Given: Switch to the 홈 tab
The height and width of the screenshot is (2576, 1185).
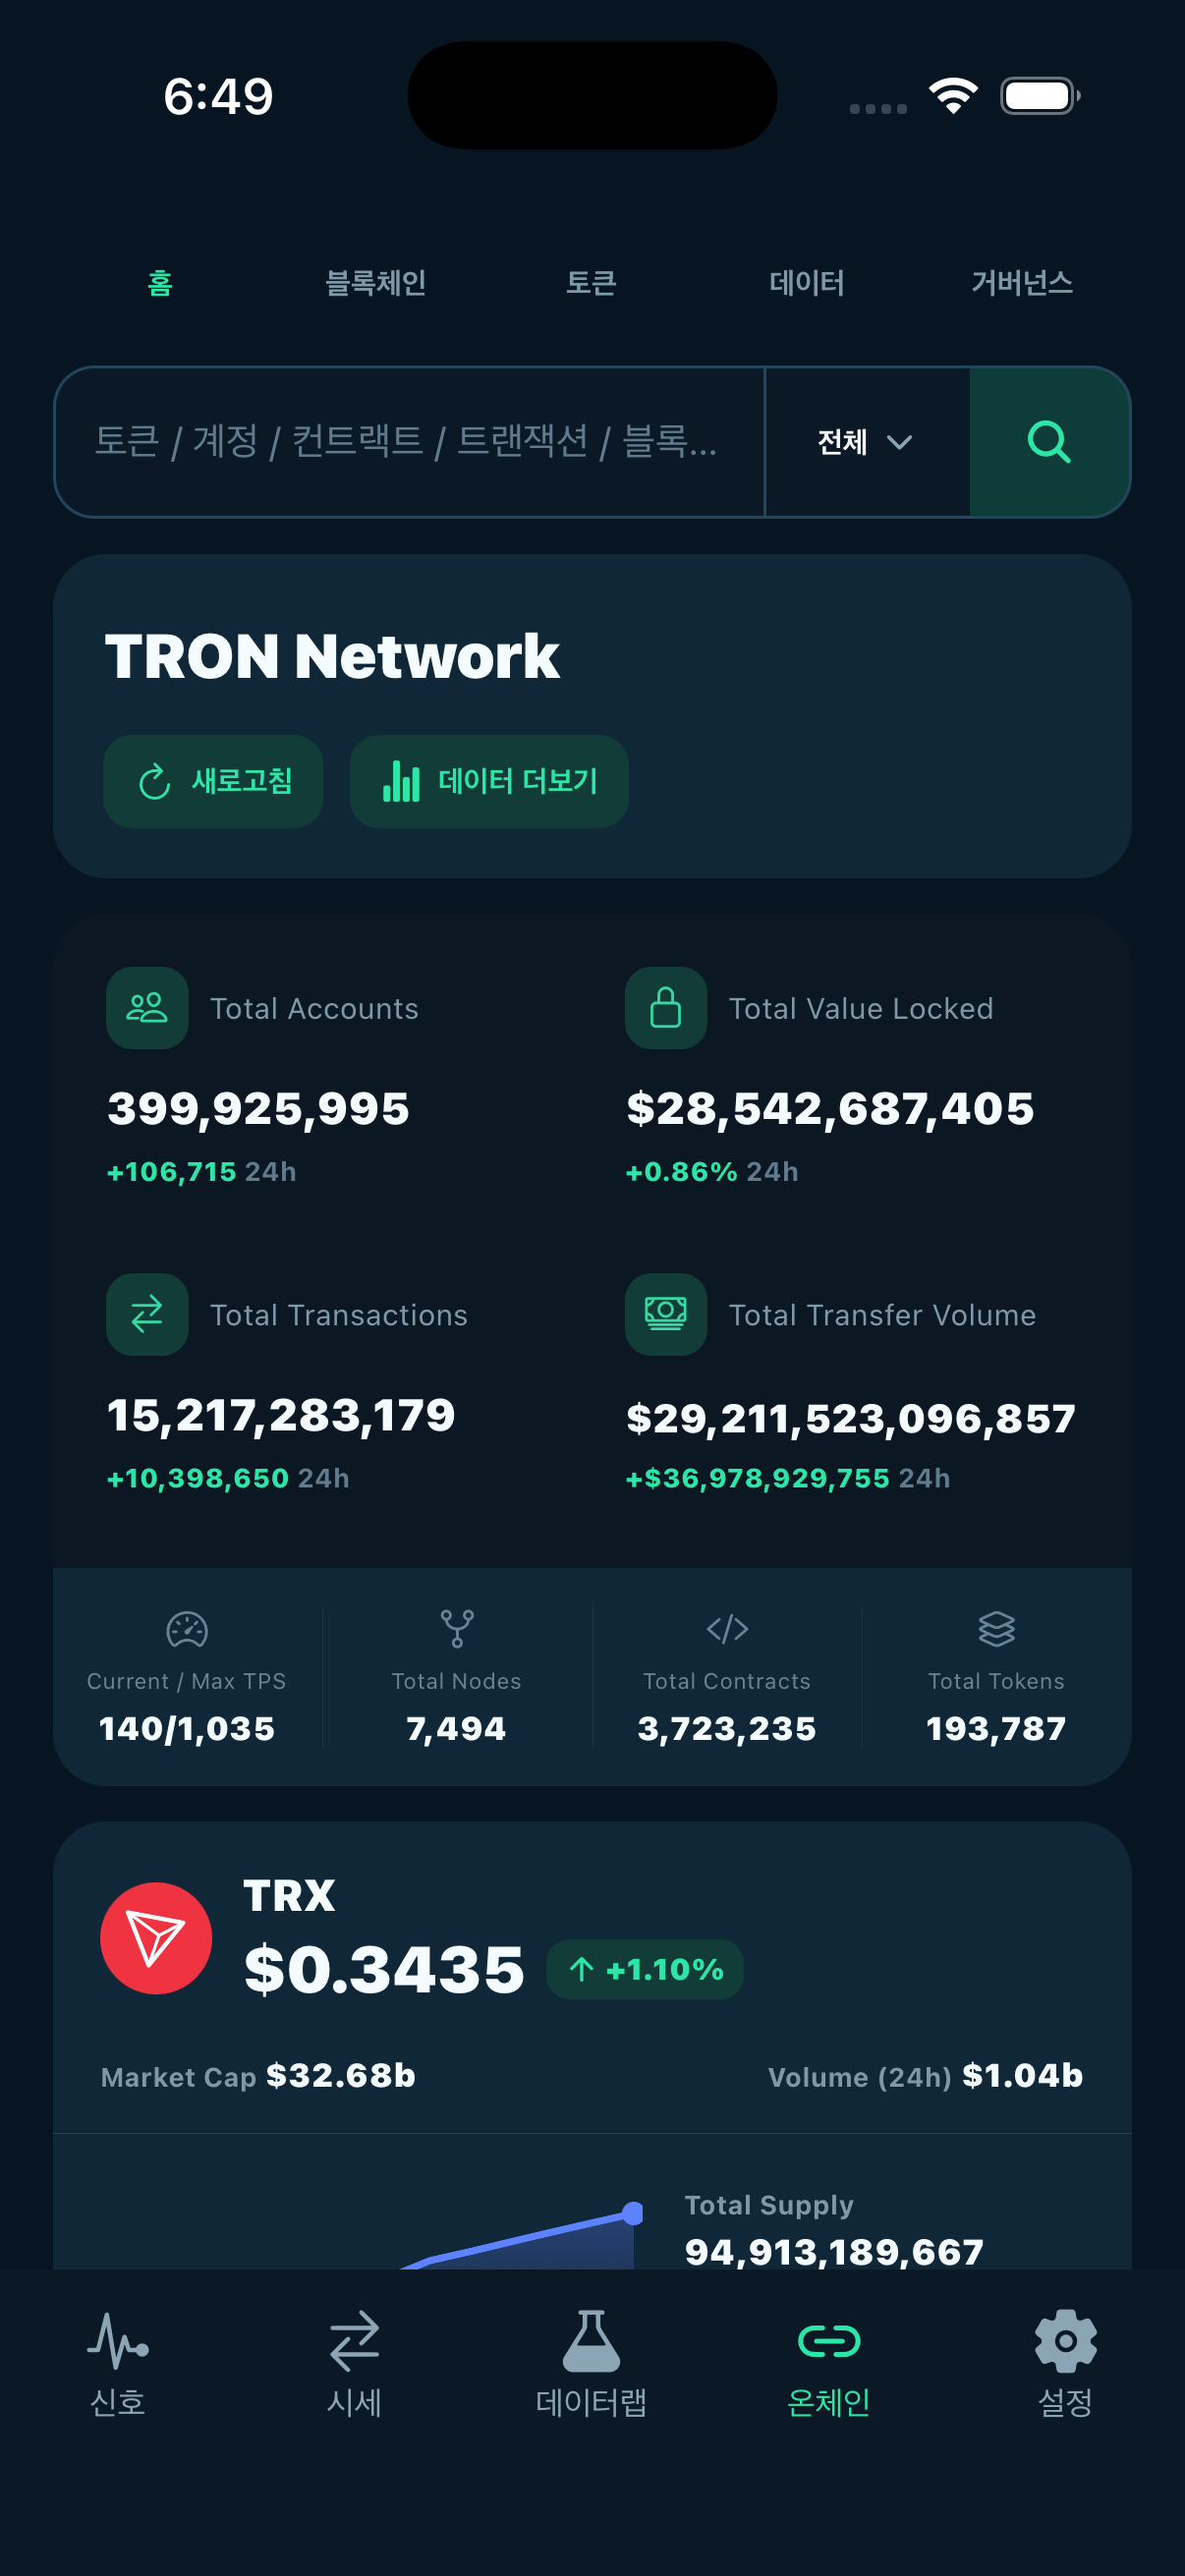Looking at the screenshot, I should pos(160,283).
